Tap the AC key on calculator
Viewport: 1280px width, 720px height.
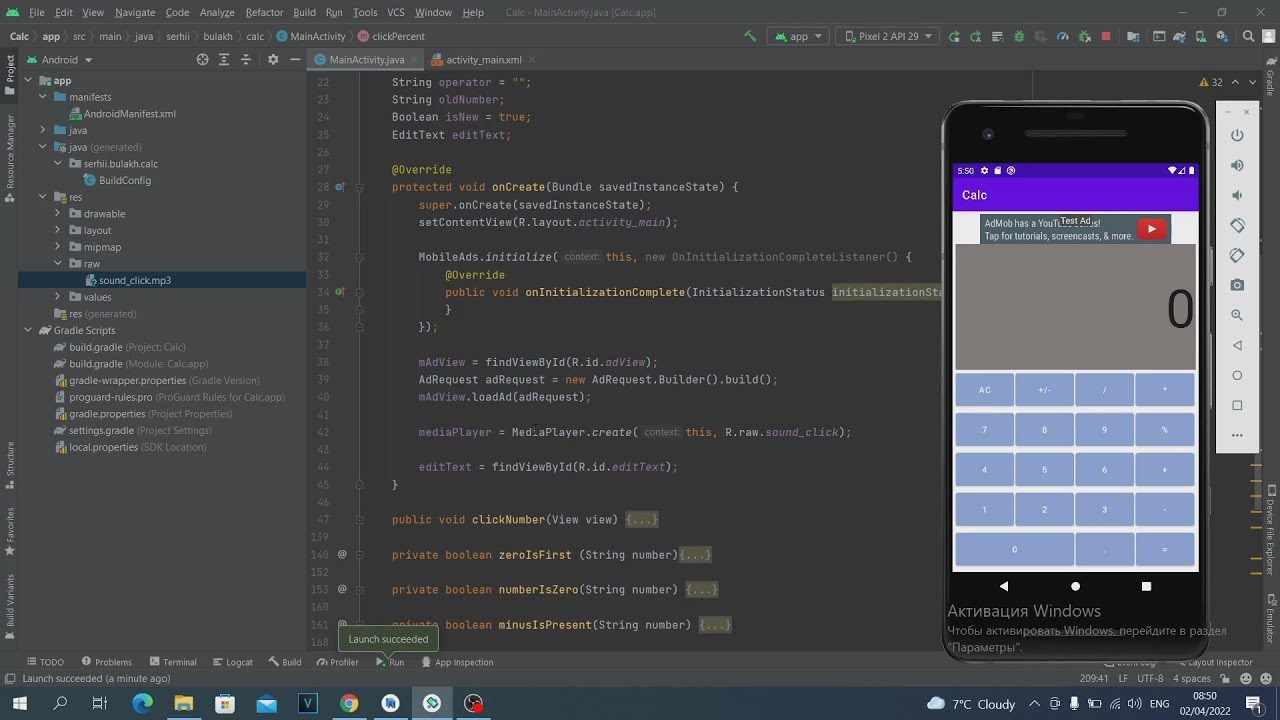pos(984,390)
